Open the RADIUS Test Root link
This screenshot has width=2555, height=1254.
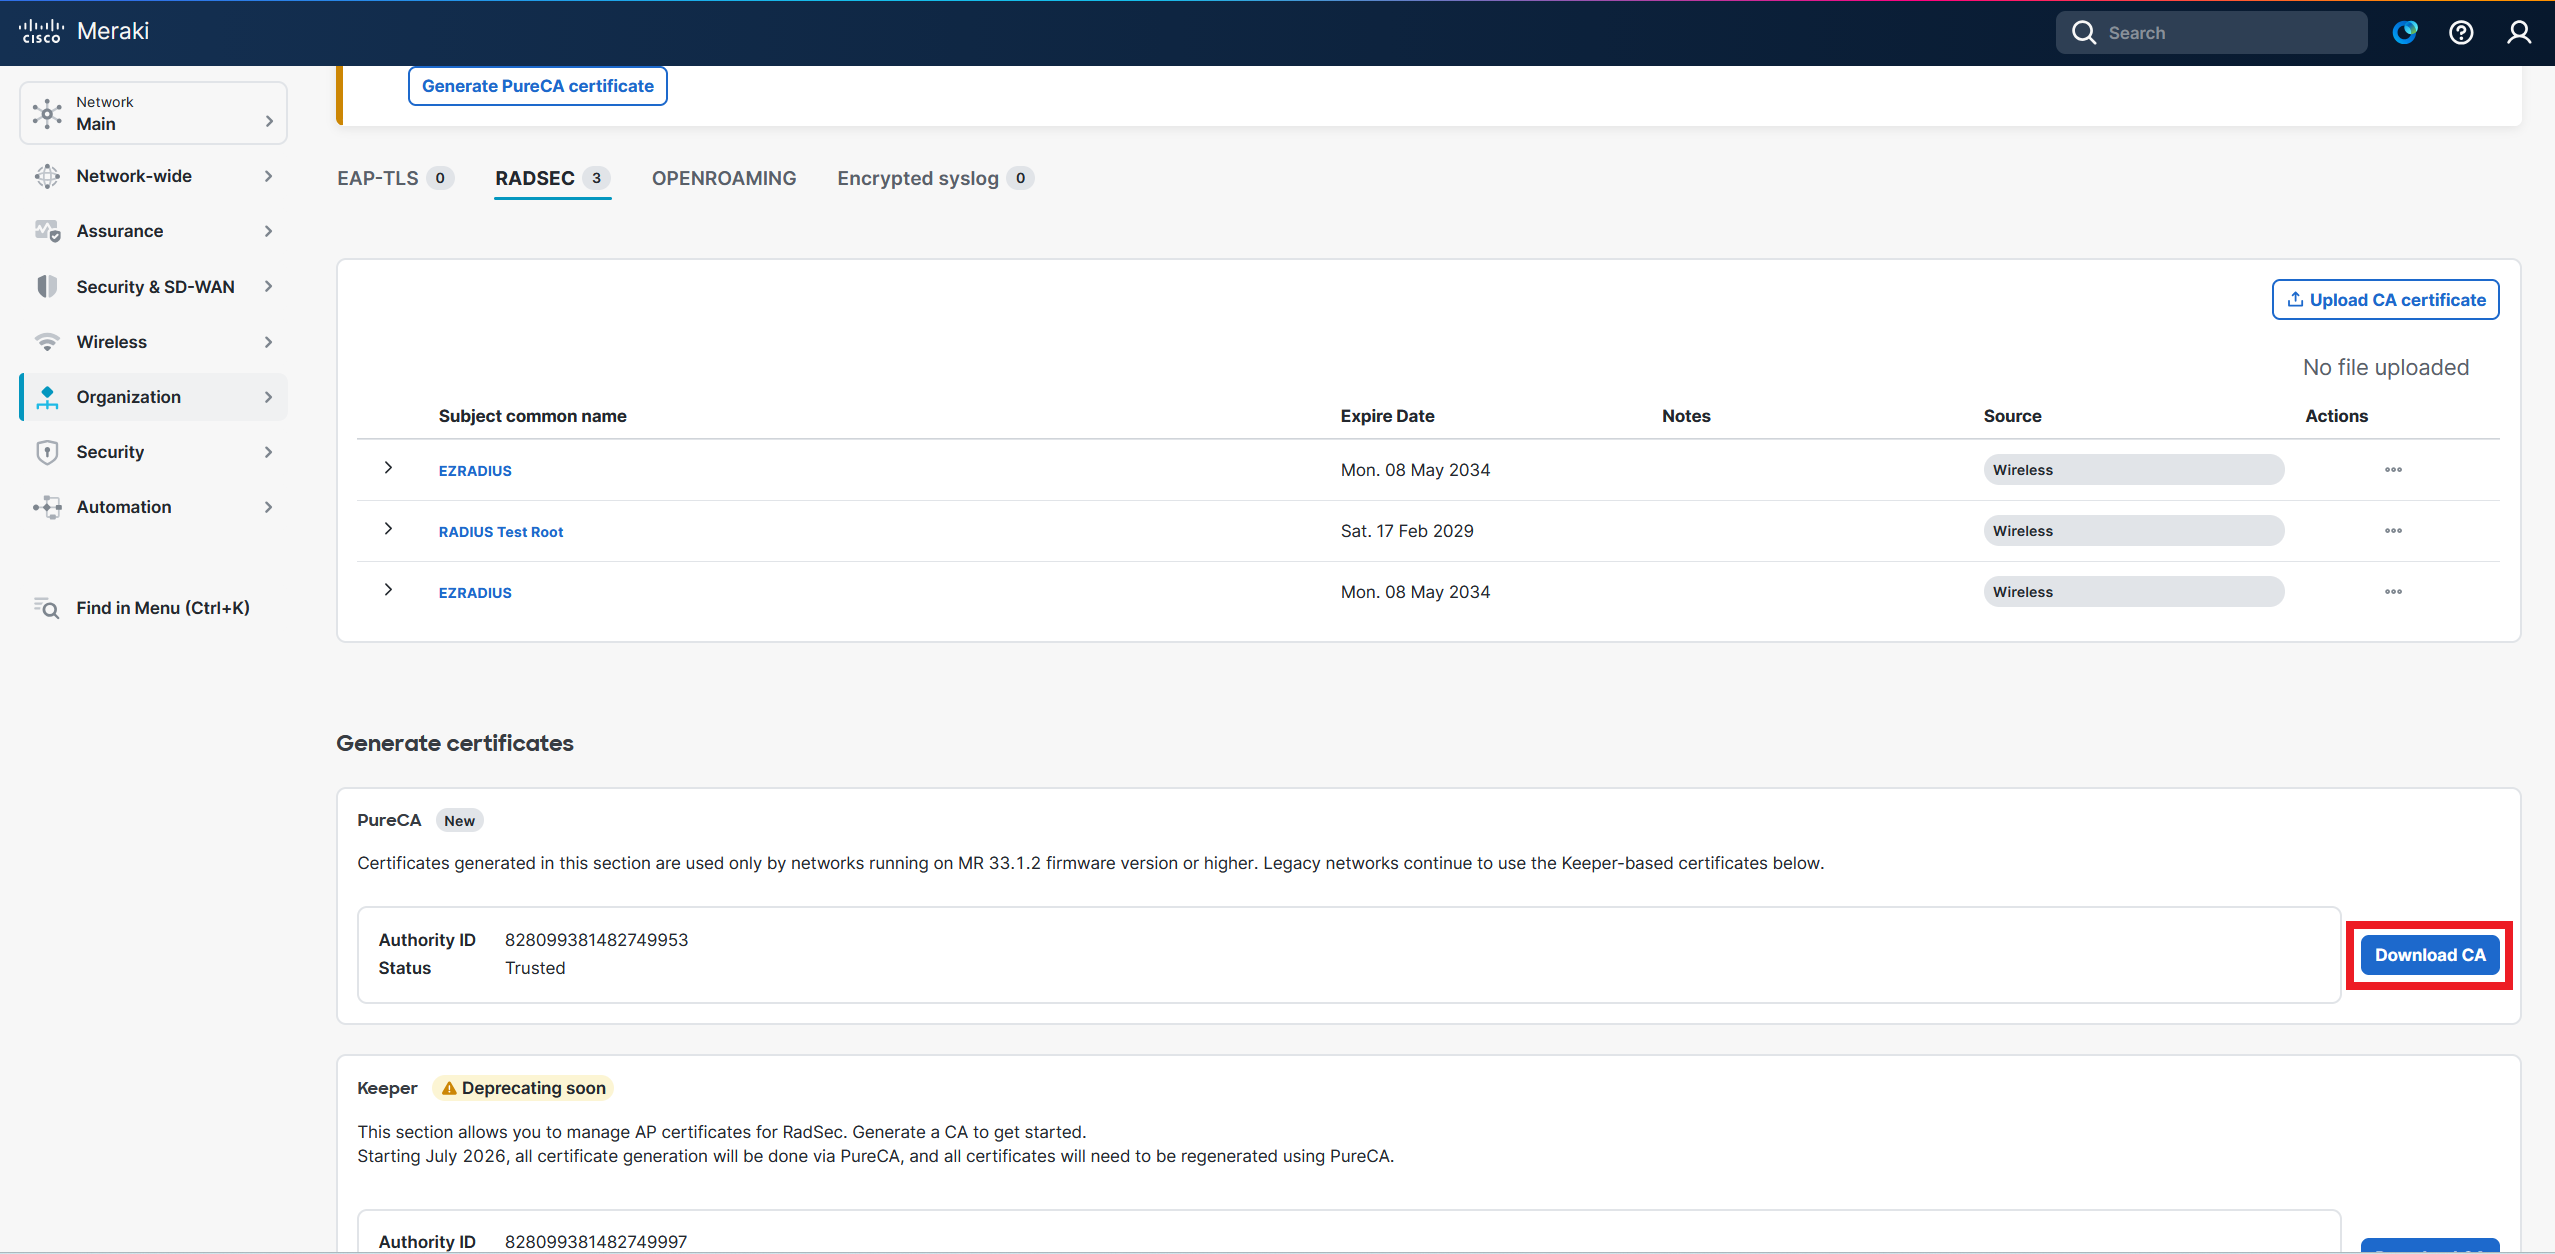[501, 532]
